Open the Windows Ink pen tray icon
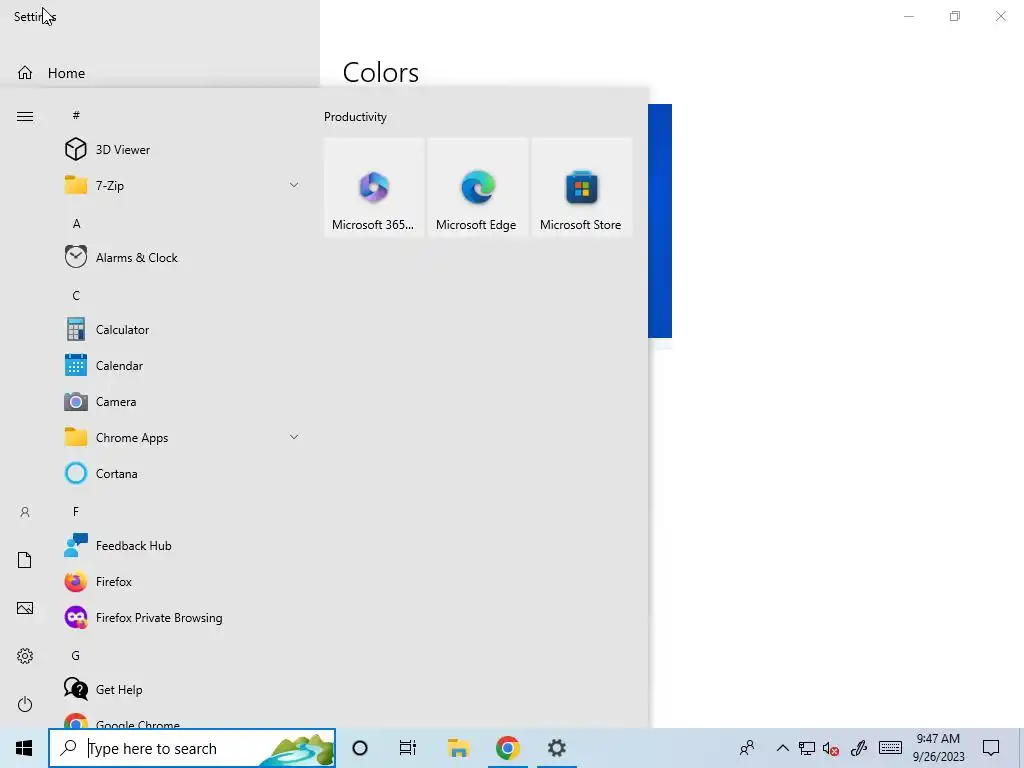1024x768 pixels. pos(859,748)
